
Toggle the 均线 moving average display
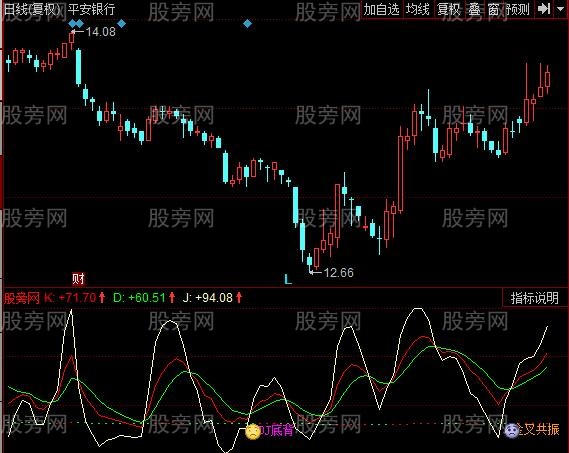417,9
